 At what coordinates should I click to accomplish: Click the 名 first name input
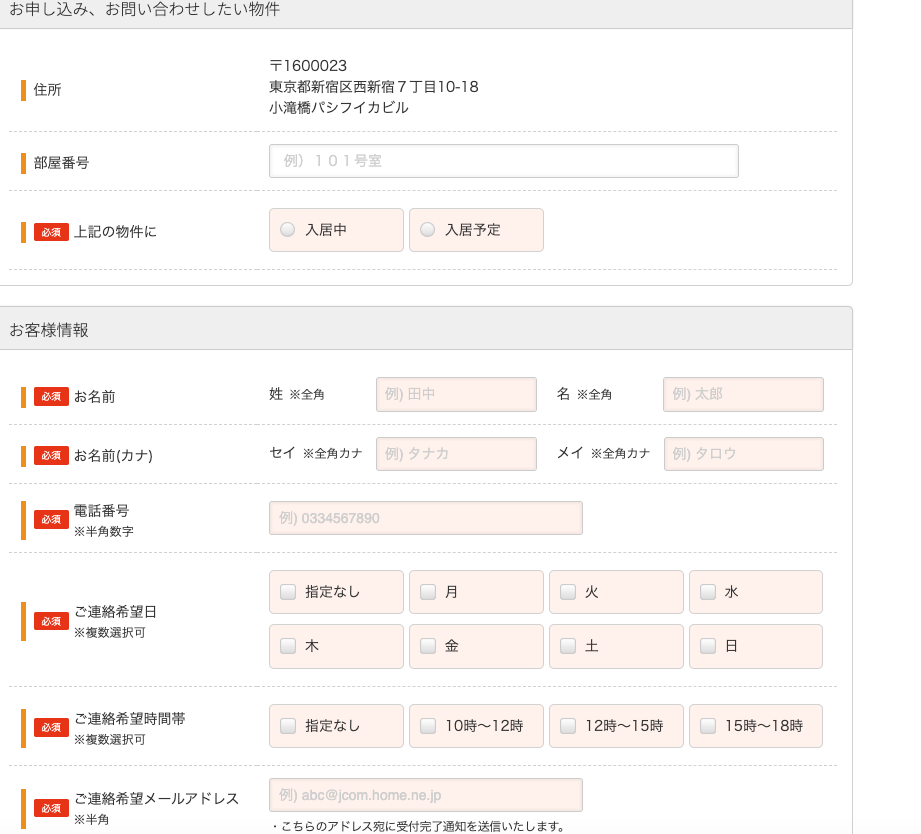[743, 394]
